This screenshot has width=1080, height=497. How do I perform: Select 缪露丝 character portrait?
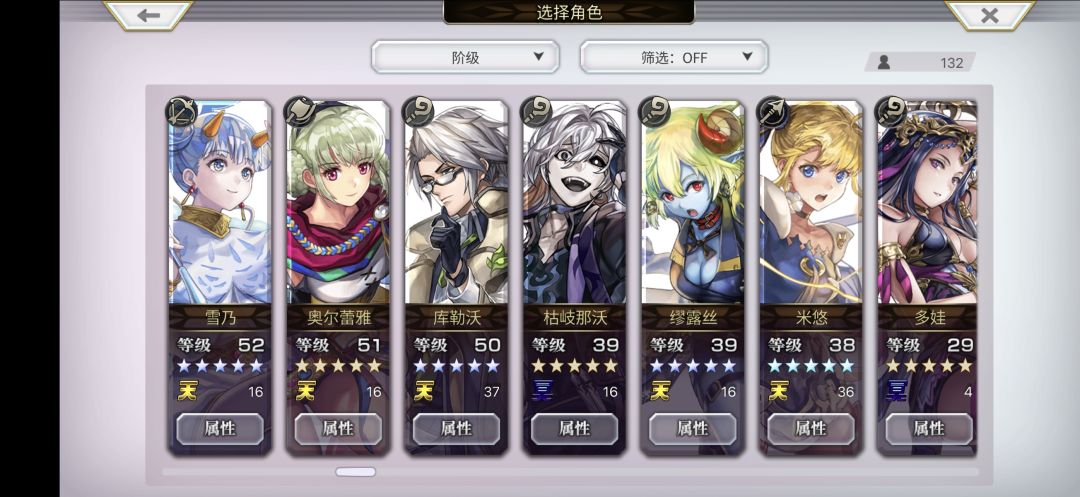click(x=692, y=203)
